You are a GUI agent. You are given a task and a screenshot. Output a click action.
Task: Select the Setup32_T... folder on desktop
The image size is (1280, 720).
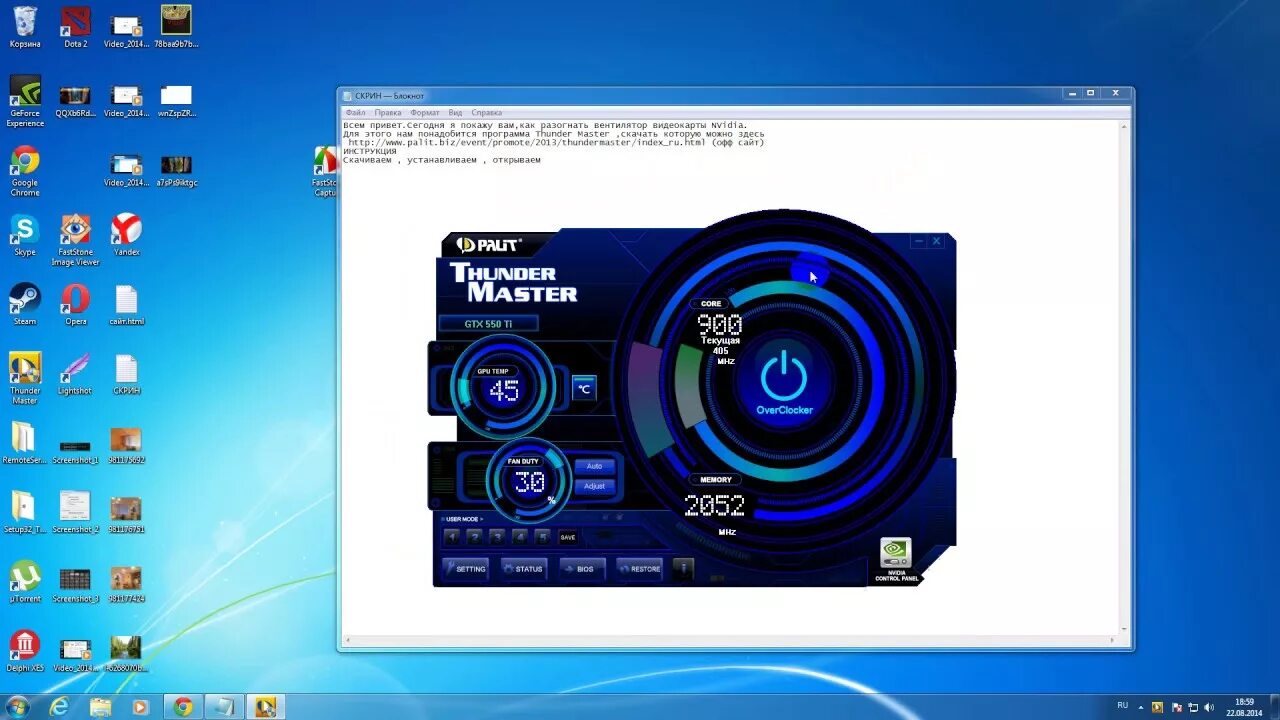coord(25,512)
